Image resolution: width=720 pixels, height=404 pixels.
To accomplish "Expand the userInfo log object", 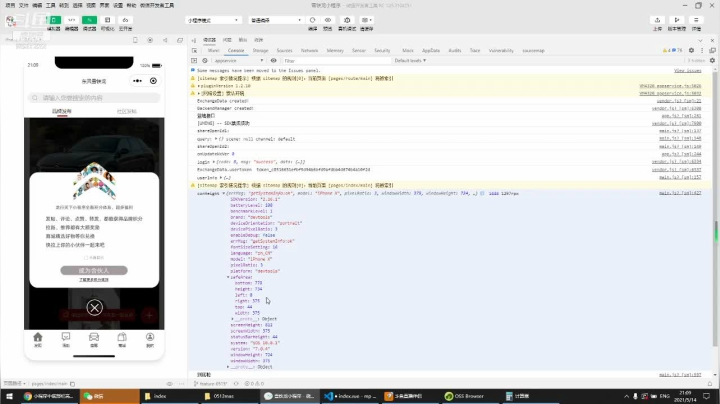I will point(222,178).
